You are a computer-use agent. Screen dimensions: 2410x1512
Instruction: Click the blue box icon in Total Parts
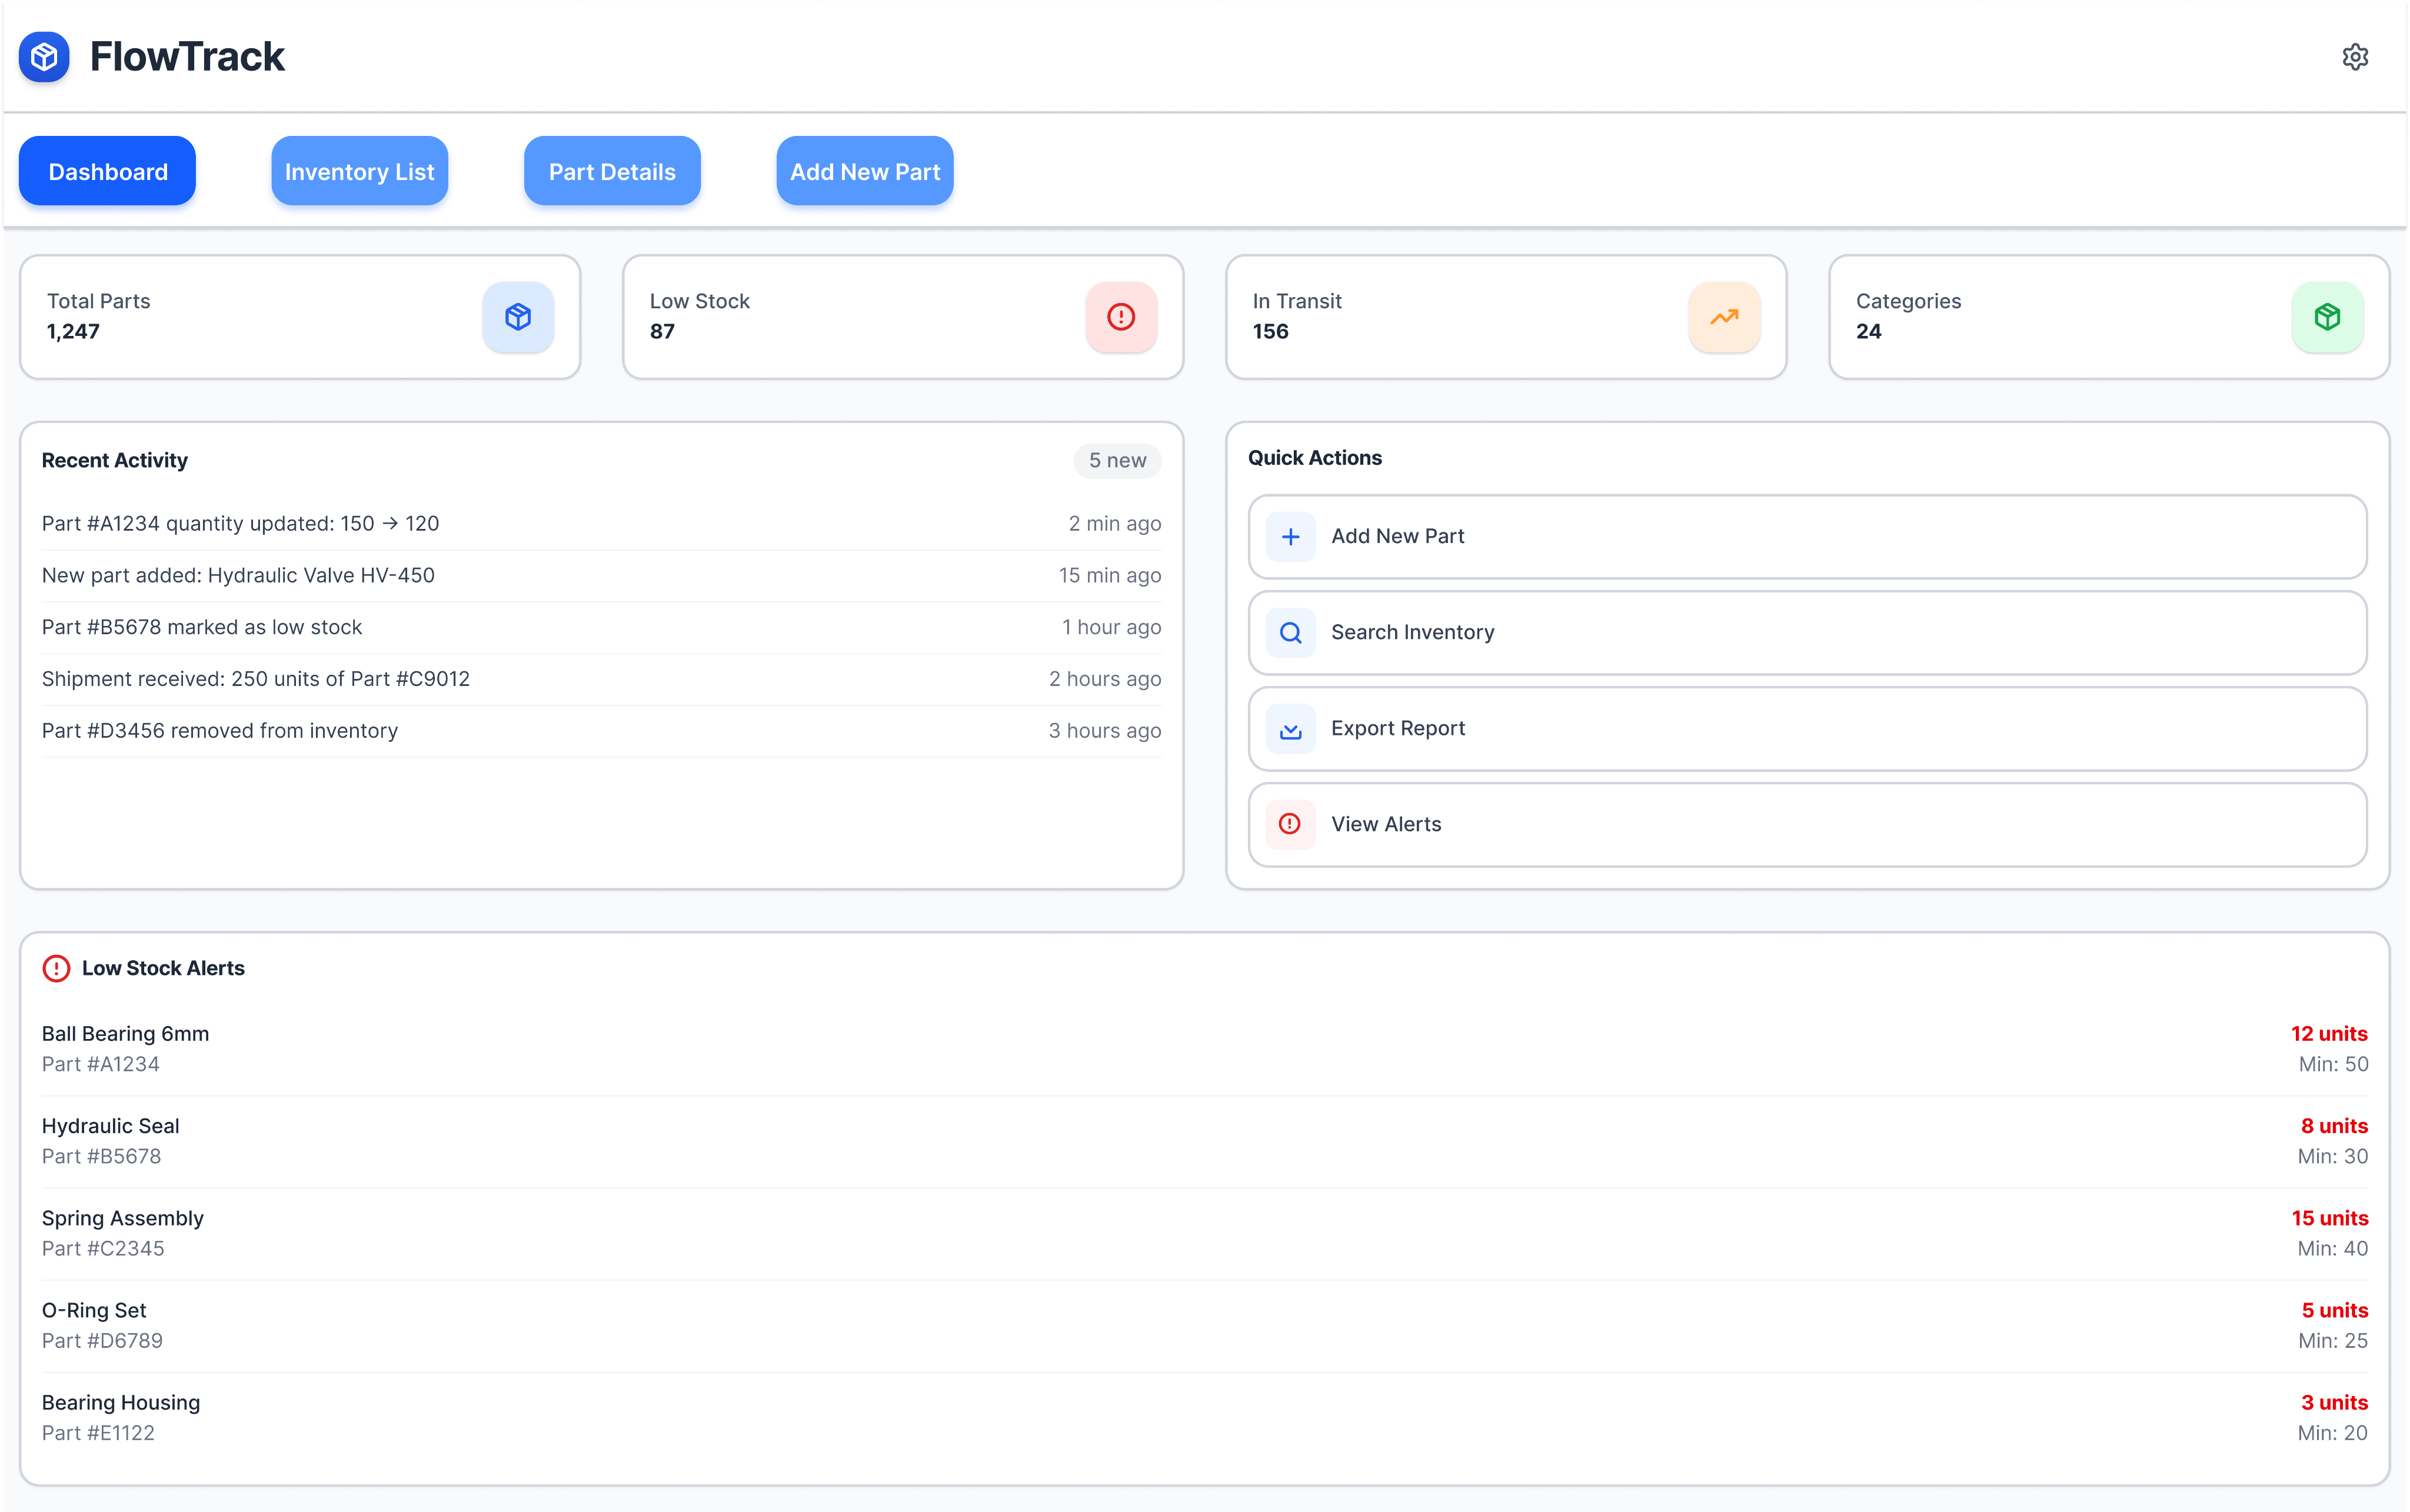click(x=518, y=317)
